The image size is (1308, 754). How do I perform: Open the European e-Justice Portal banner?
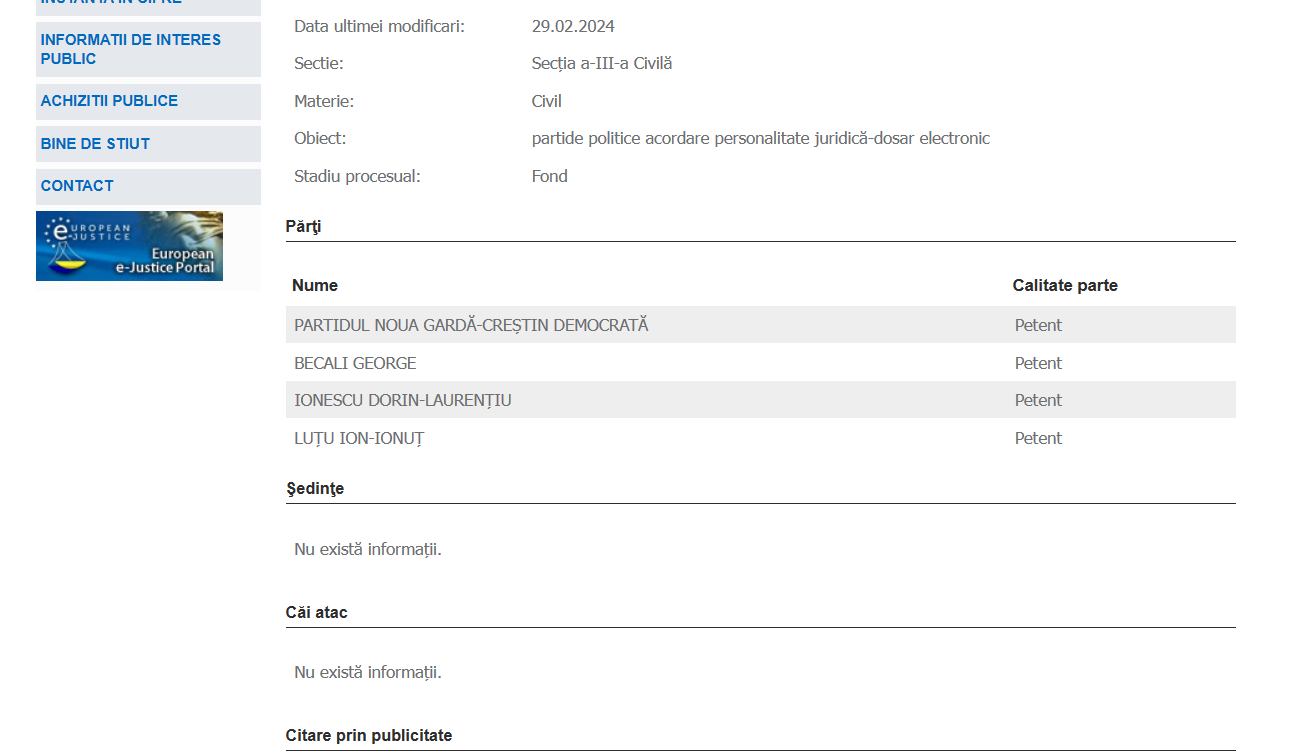pyautogui.click(x=129, y=246)
